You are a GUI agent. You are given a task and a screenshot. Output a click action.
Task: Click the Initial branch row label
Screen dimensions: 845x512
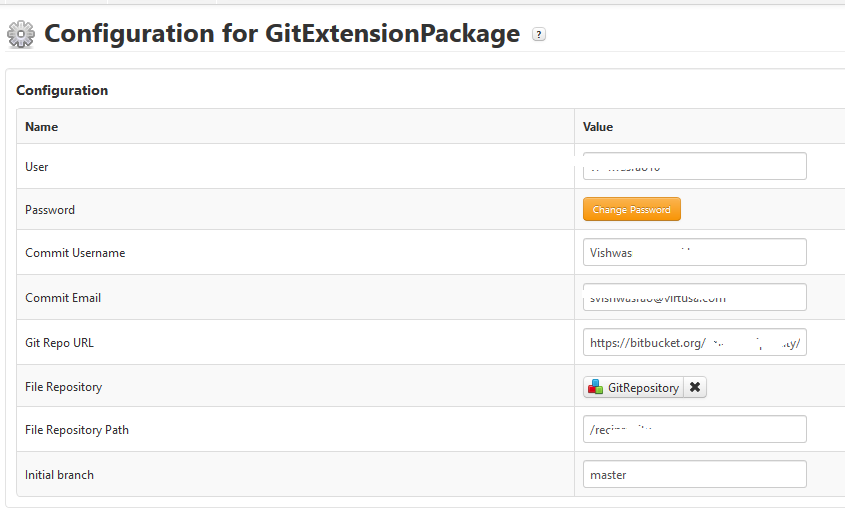coord(60,475)
